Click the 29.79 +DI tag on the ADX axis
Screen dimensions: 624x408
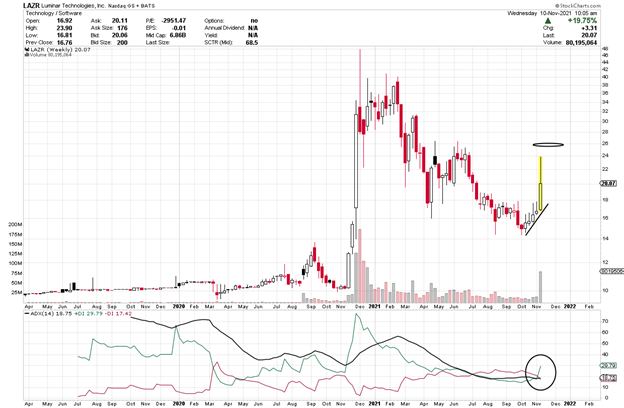[607, 365]
